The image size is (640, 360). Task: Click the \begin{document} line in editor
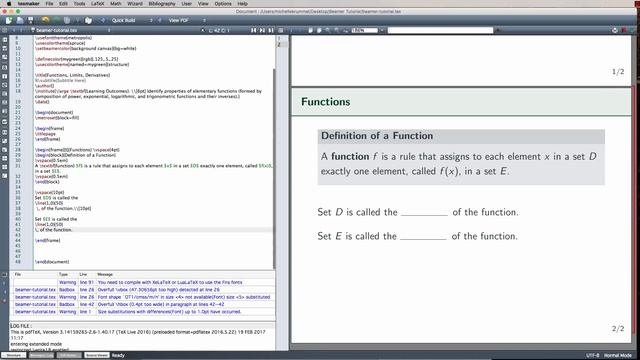point(54,112)
